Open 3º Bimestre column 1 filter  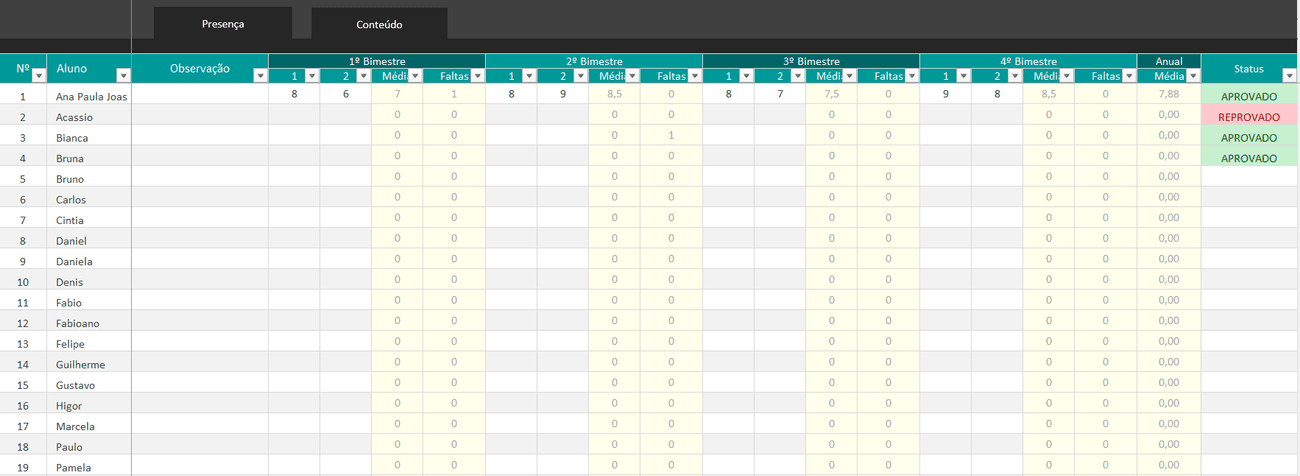pos(746,76)
